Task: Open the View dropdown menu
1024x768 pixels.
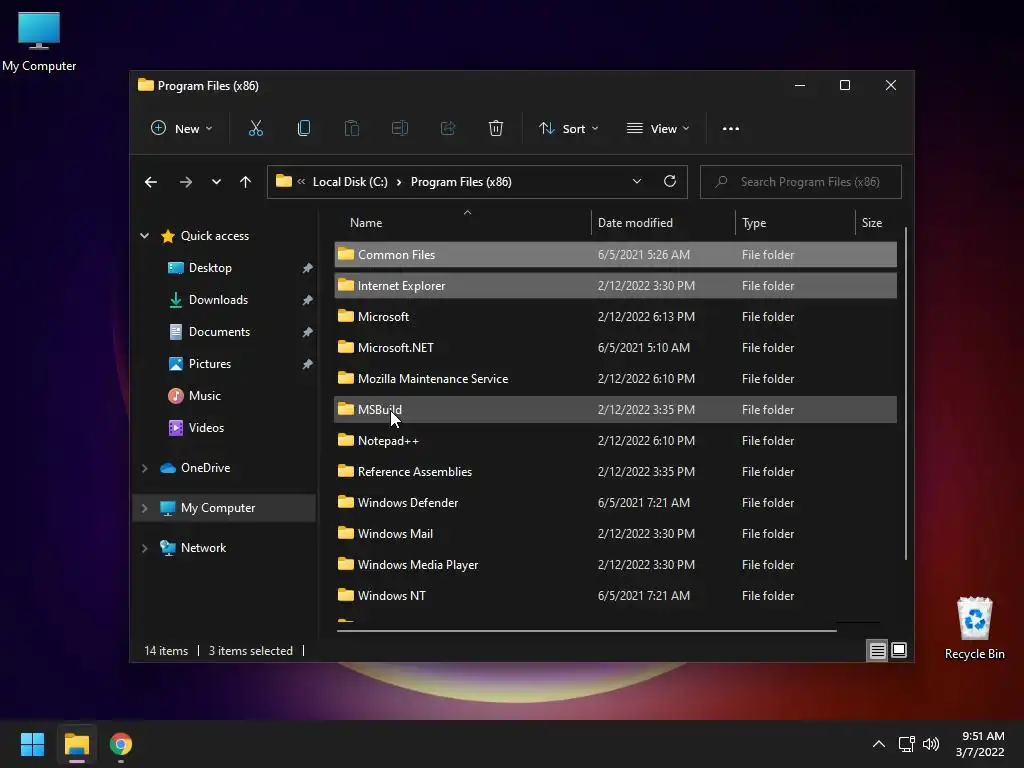Action: pyautogui.click(x=658, y=129)
